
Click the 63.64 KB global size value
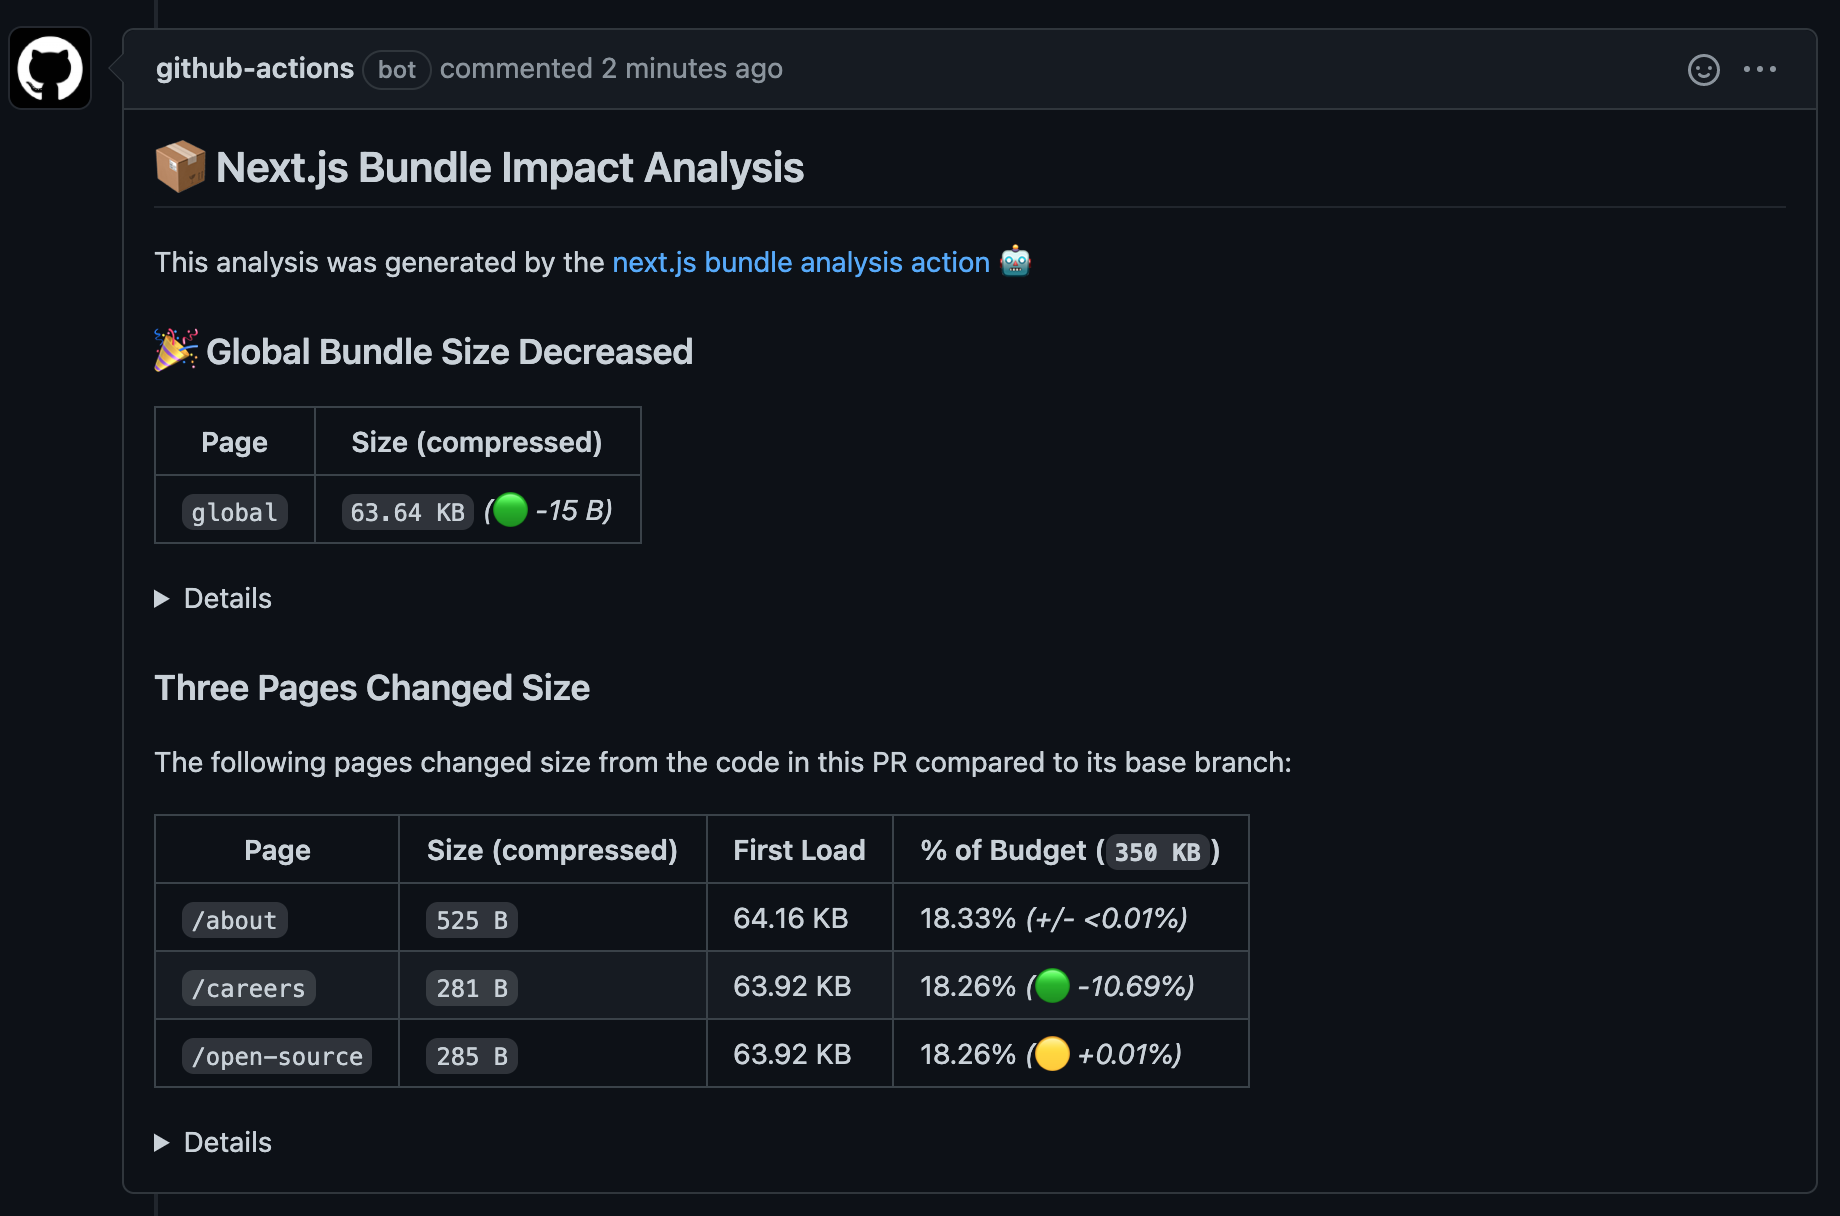[407, 512]
